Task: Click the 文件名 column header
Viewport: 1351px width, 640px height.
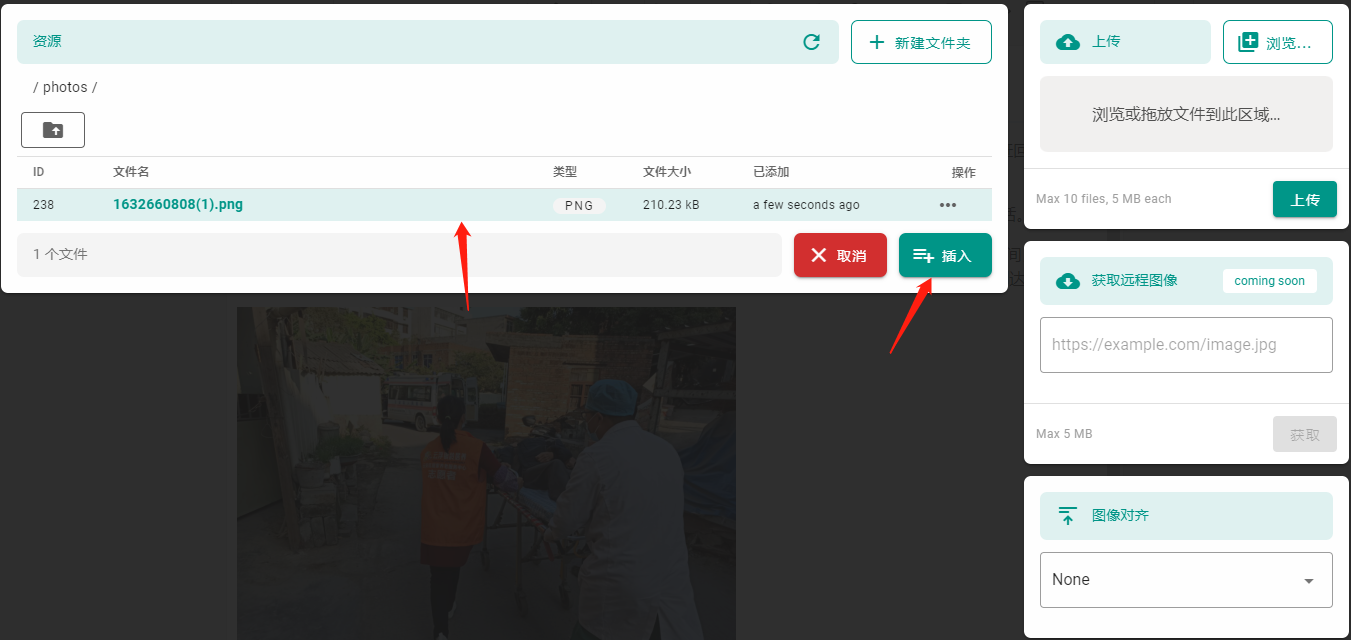Action: [x=131, y=172]
